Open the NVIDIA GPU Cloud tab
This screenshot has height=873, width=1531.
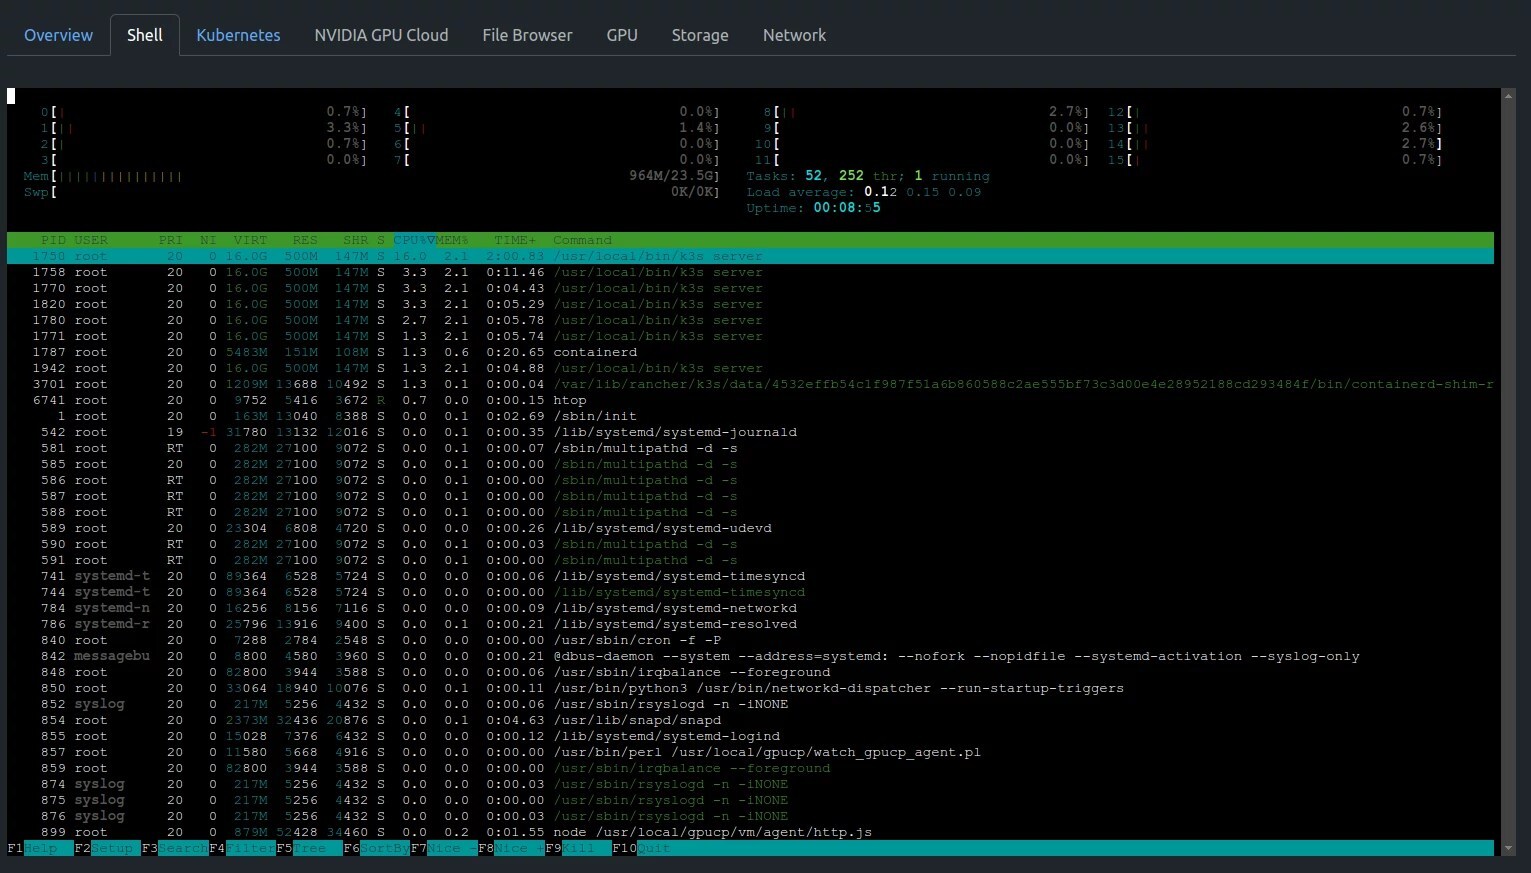381,35
